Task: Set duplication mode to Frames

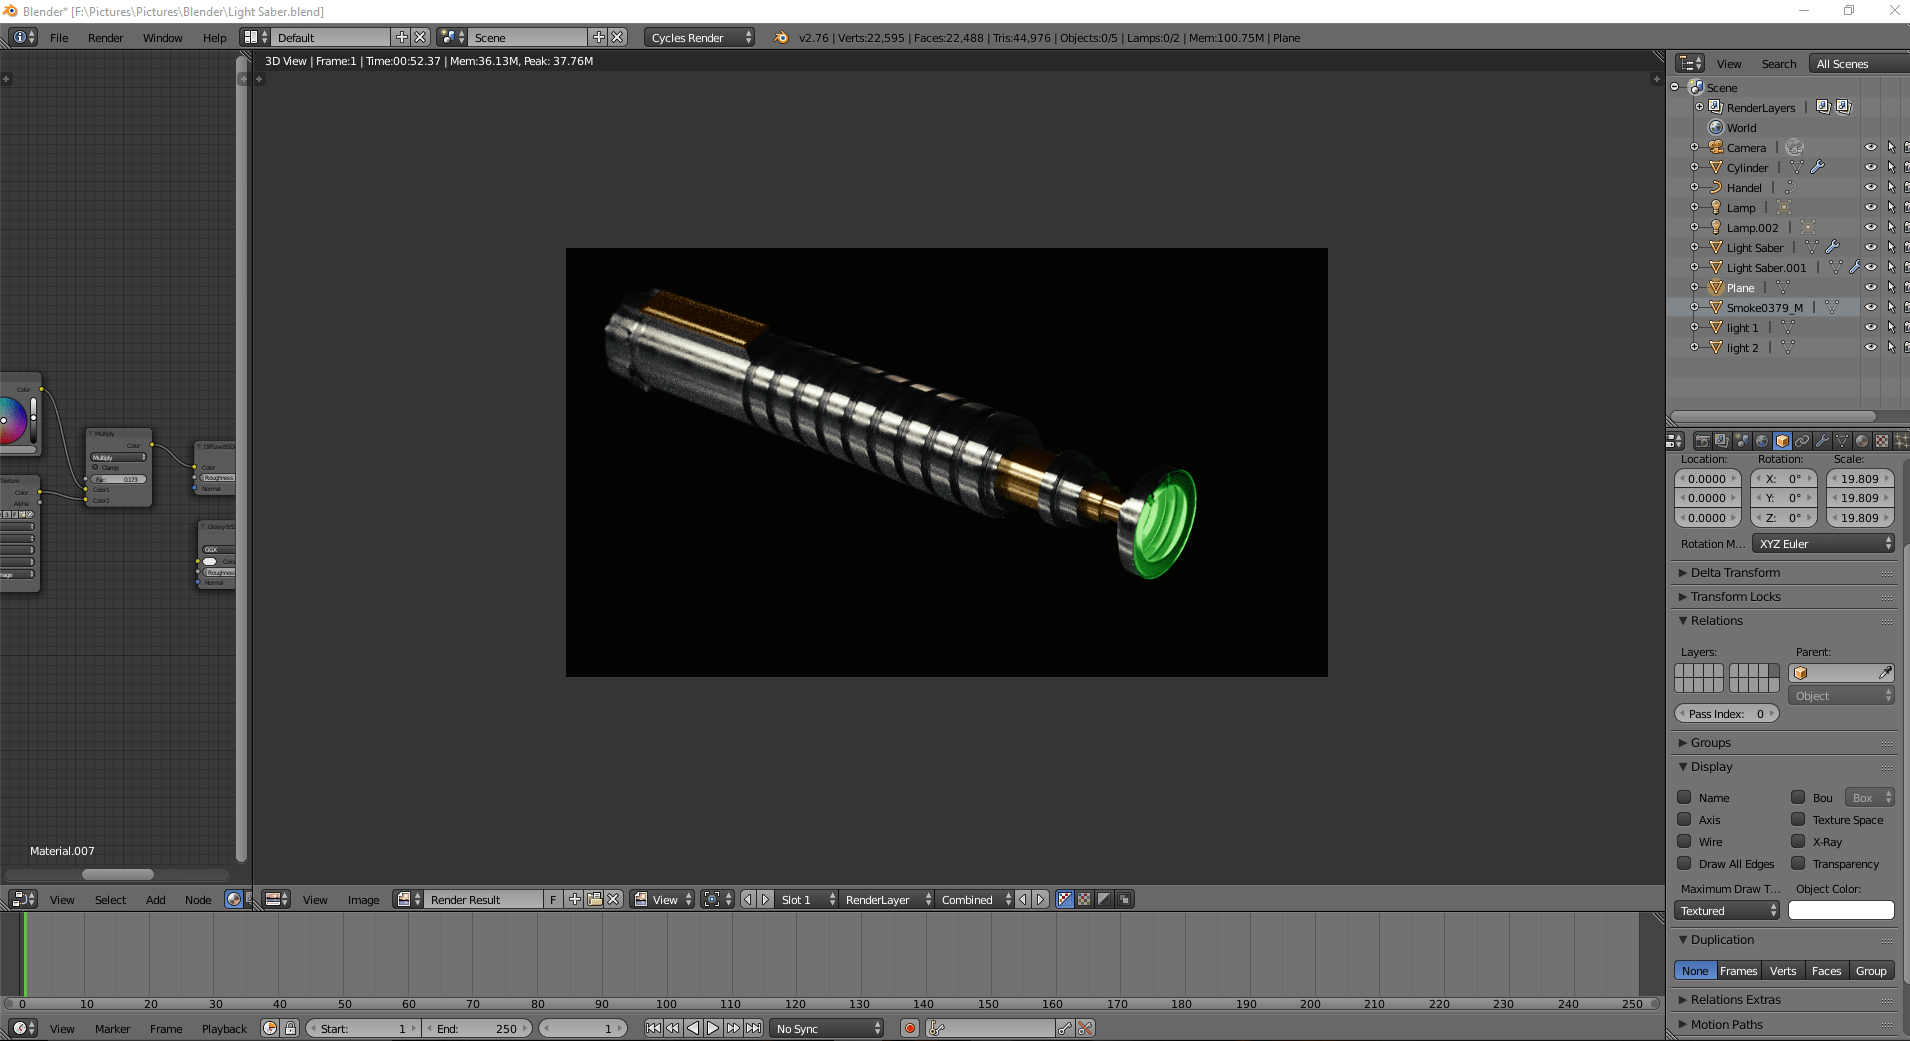Action: [x=1740, y=970]
